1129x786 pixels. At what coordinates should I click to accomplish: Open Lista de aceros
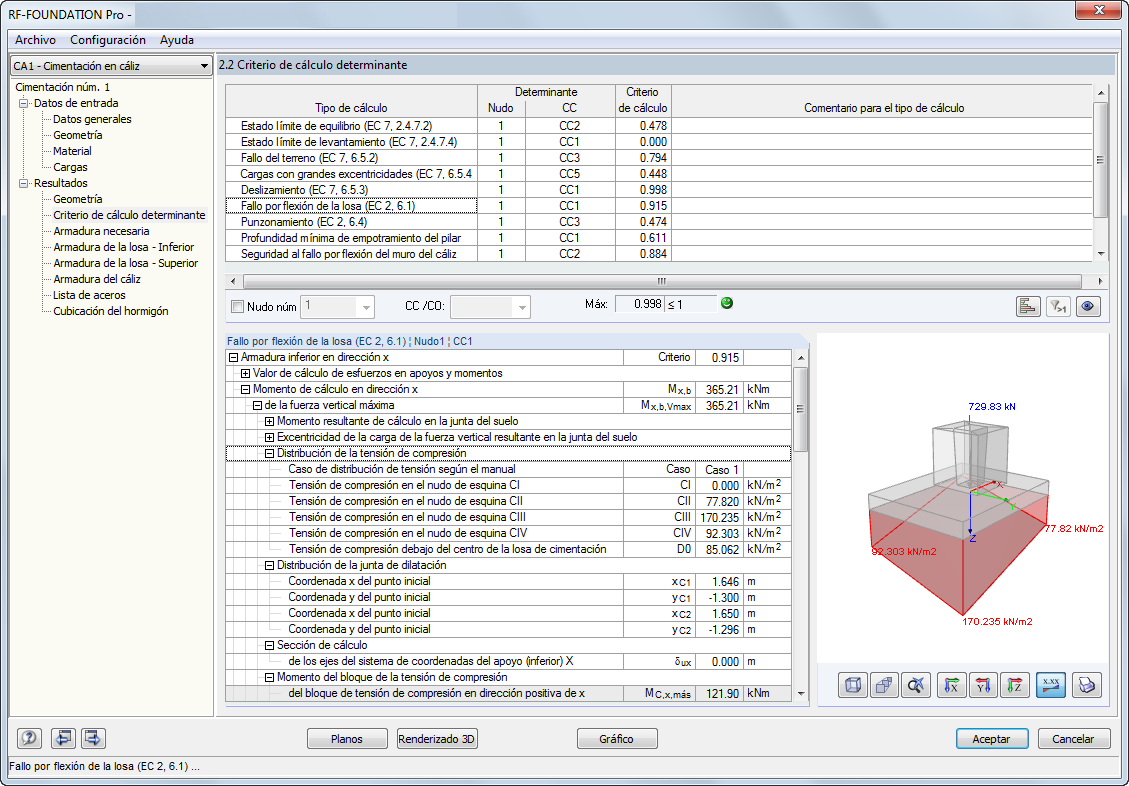[x=89, y=295]
